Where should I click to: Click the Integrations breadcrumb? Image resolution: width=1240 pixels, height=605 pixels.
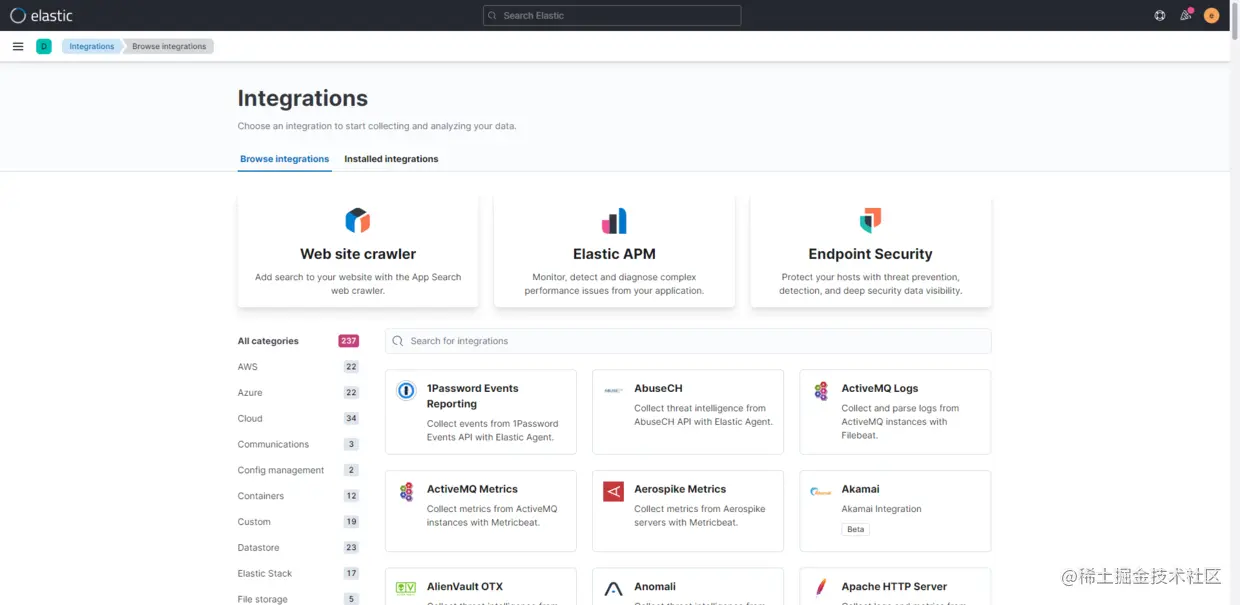(92, 46)
